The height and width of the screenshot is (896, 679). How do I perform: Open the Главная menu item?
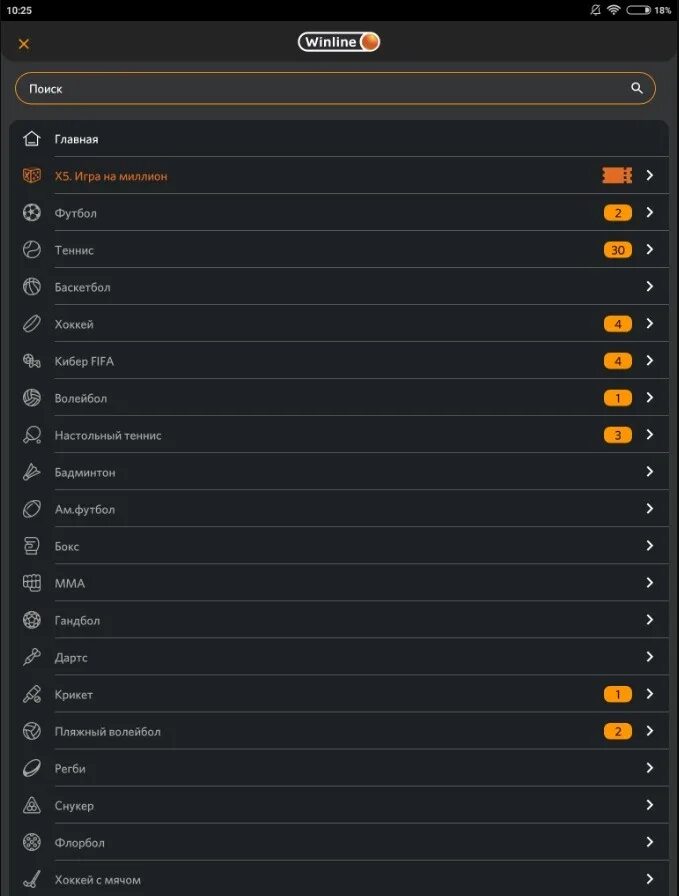tap(77, 139)
